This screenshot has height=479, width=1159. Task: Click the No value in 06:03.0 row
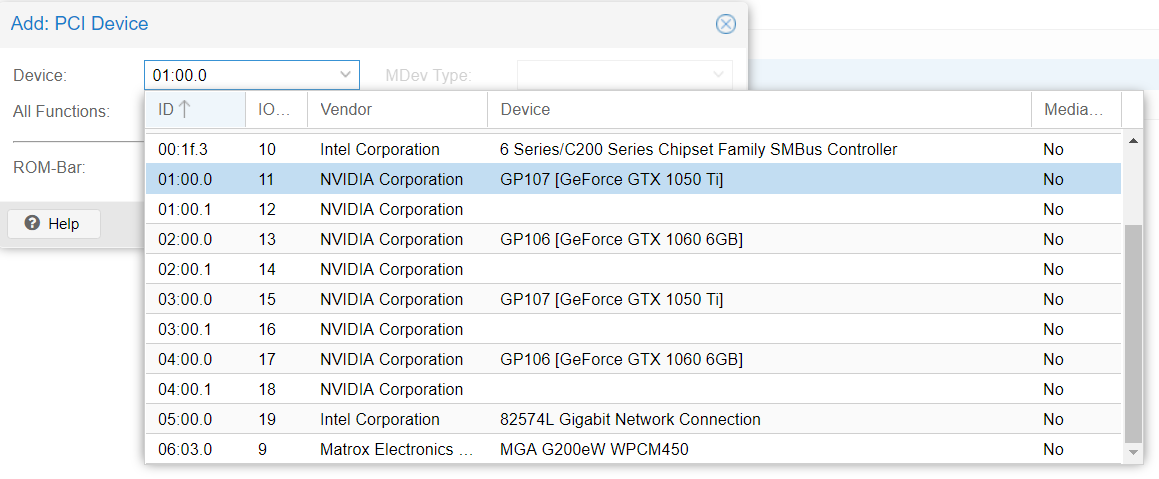coord(1053,449)
